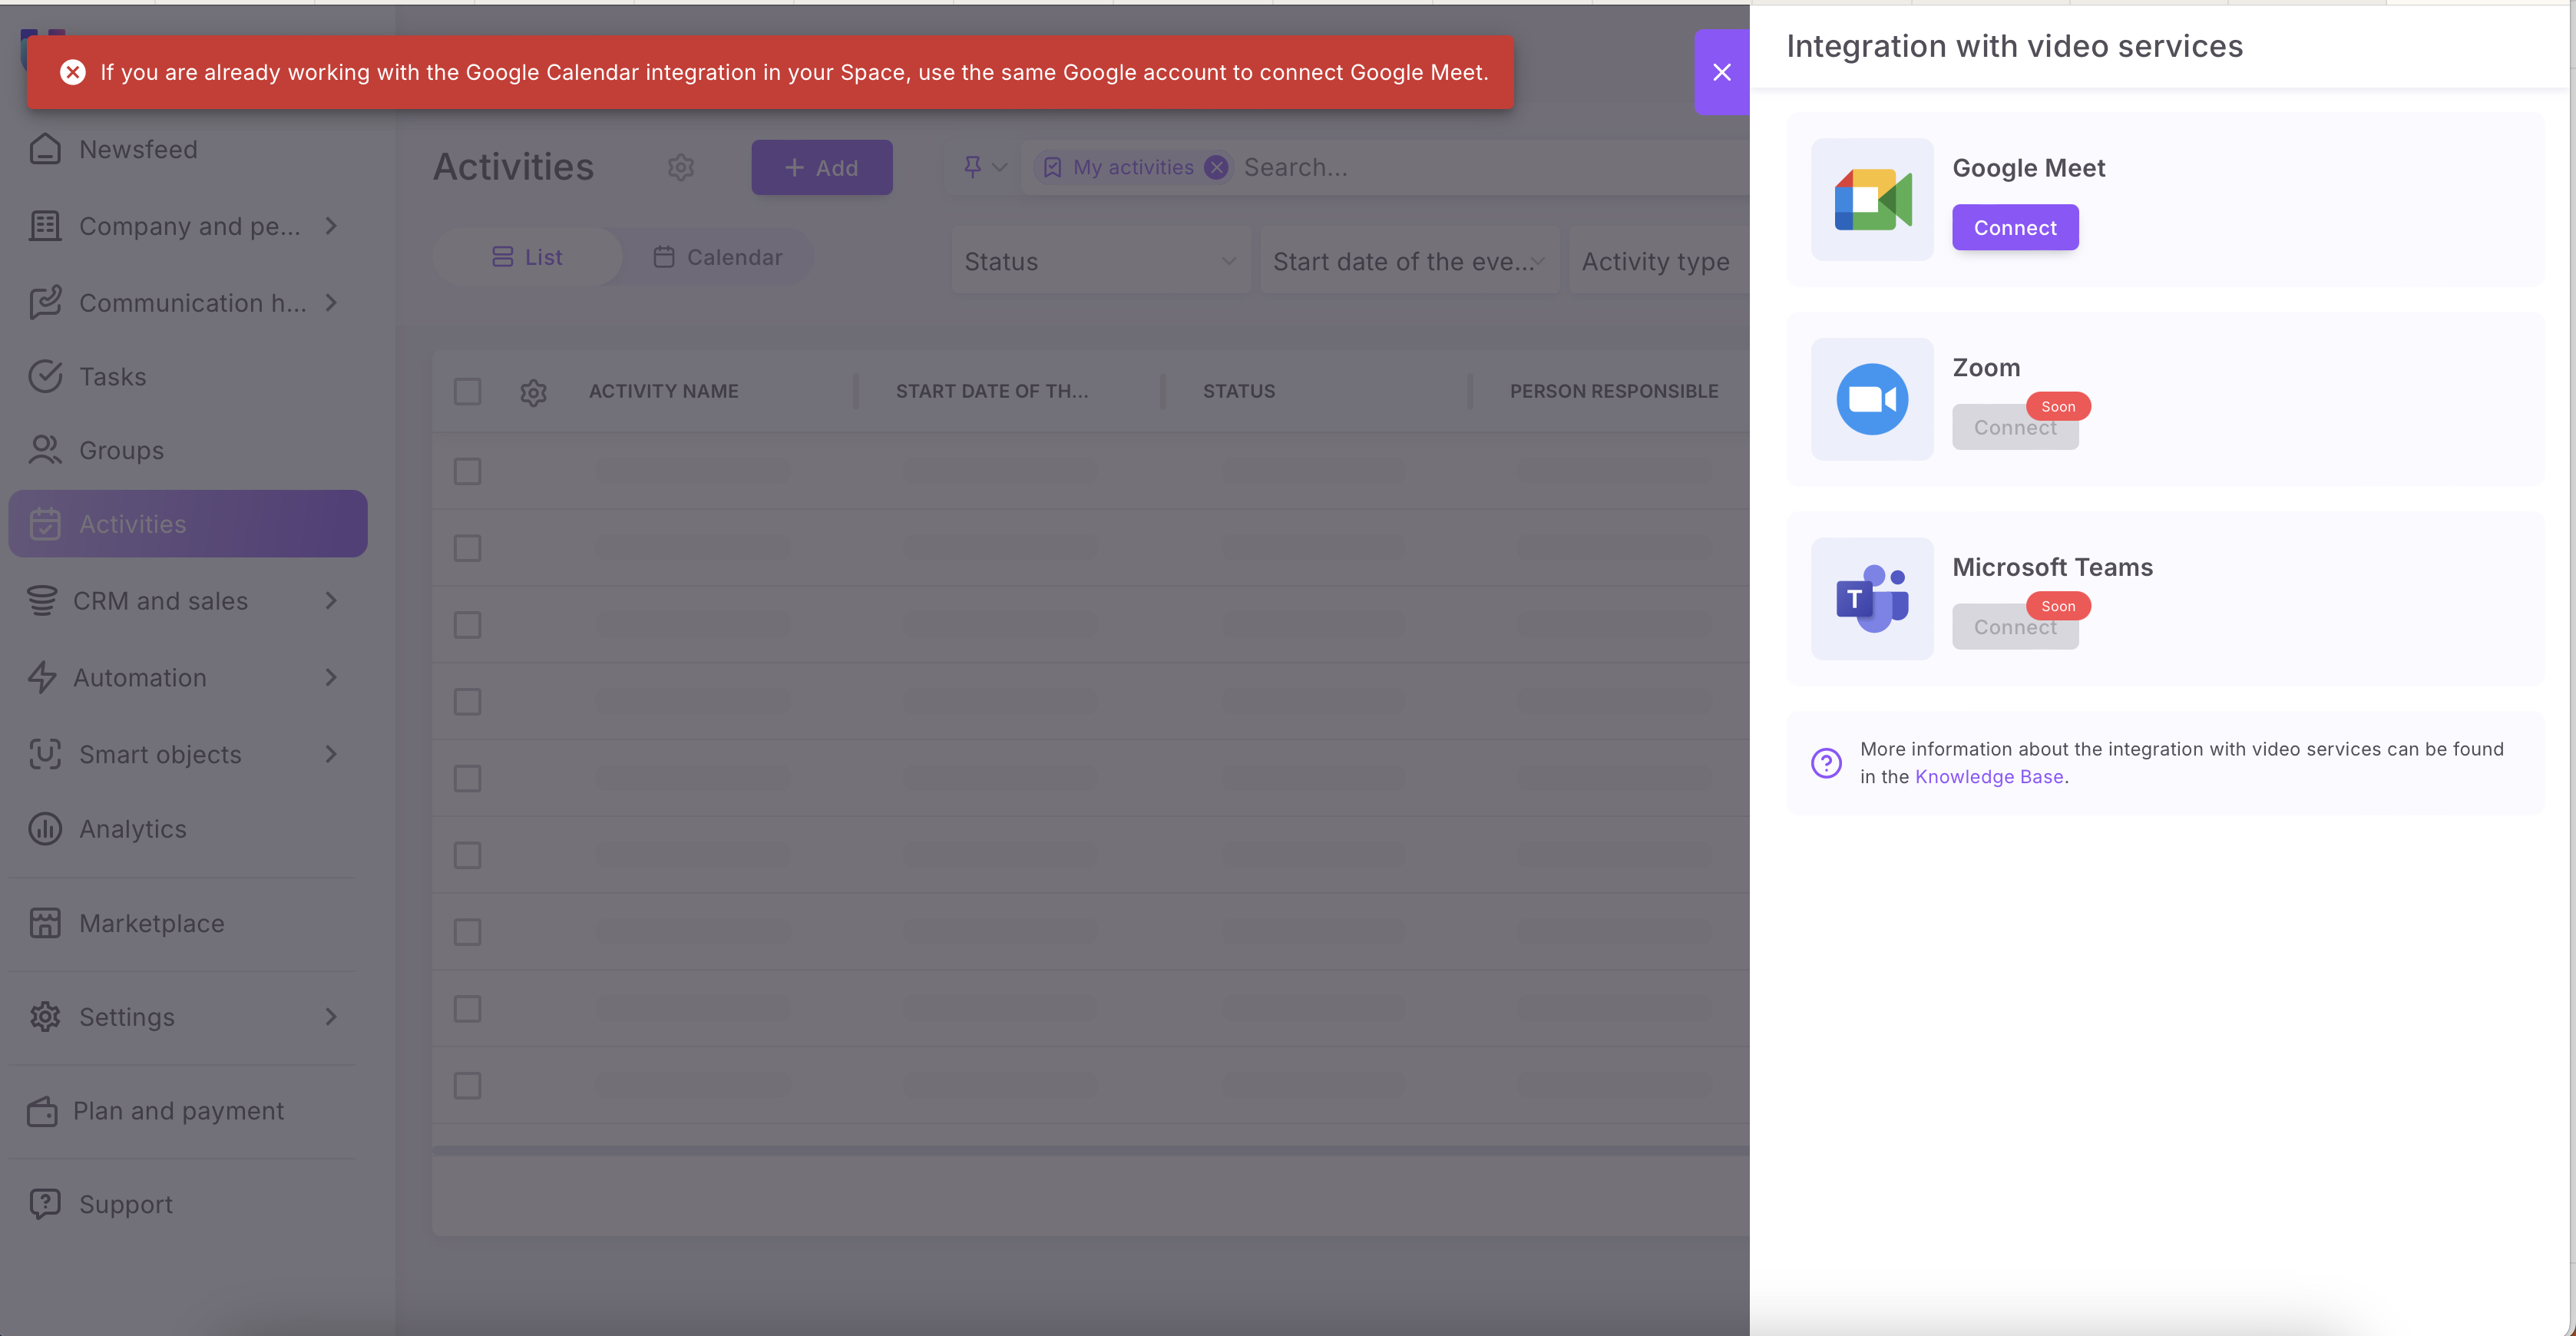Dismiss the red error notification icon
This screenshot has height=1336, width=2576.
click(73, 72)
